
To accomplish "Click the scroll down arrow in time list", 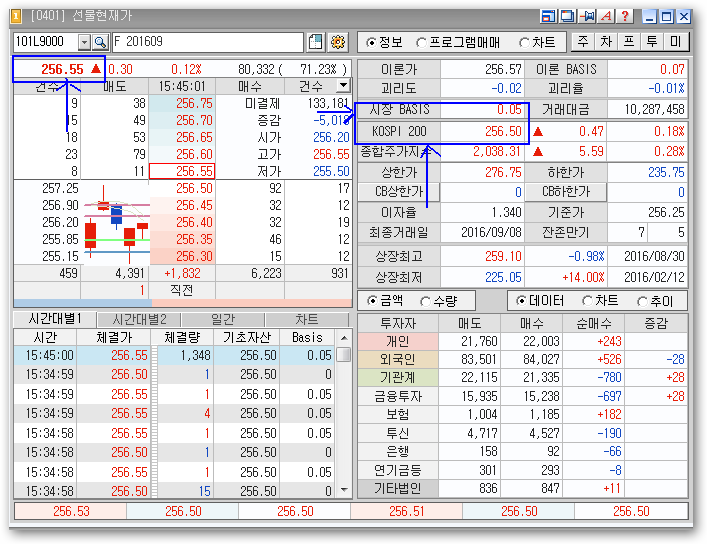I will coord(344,490).
